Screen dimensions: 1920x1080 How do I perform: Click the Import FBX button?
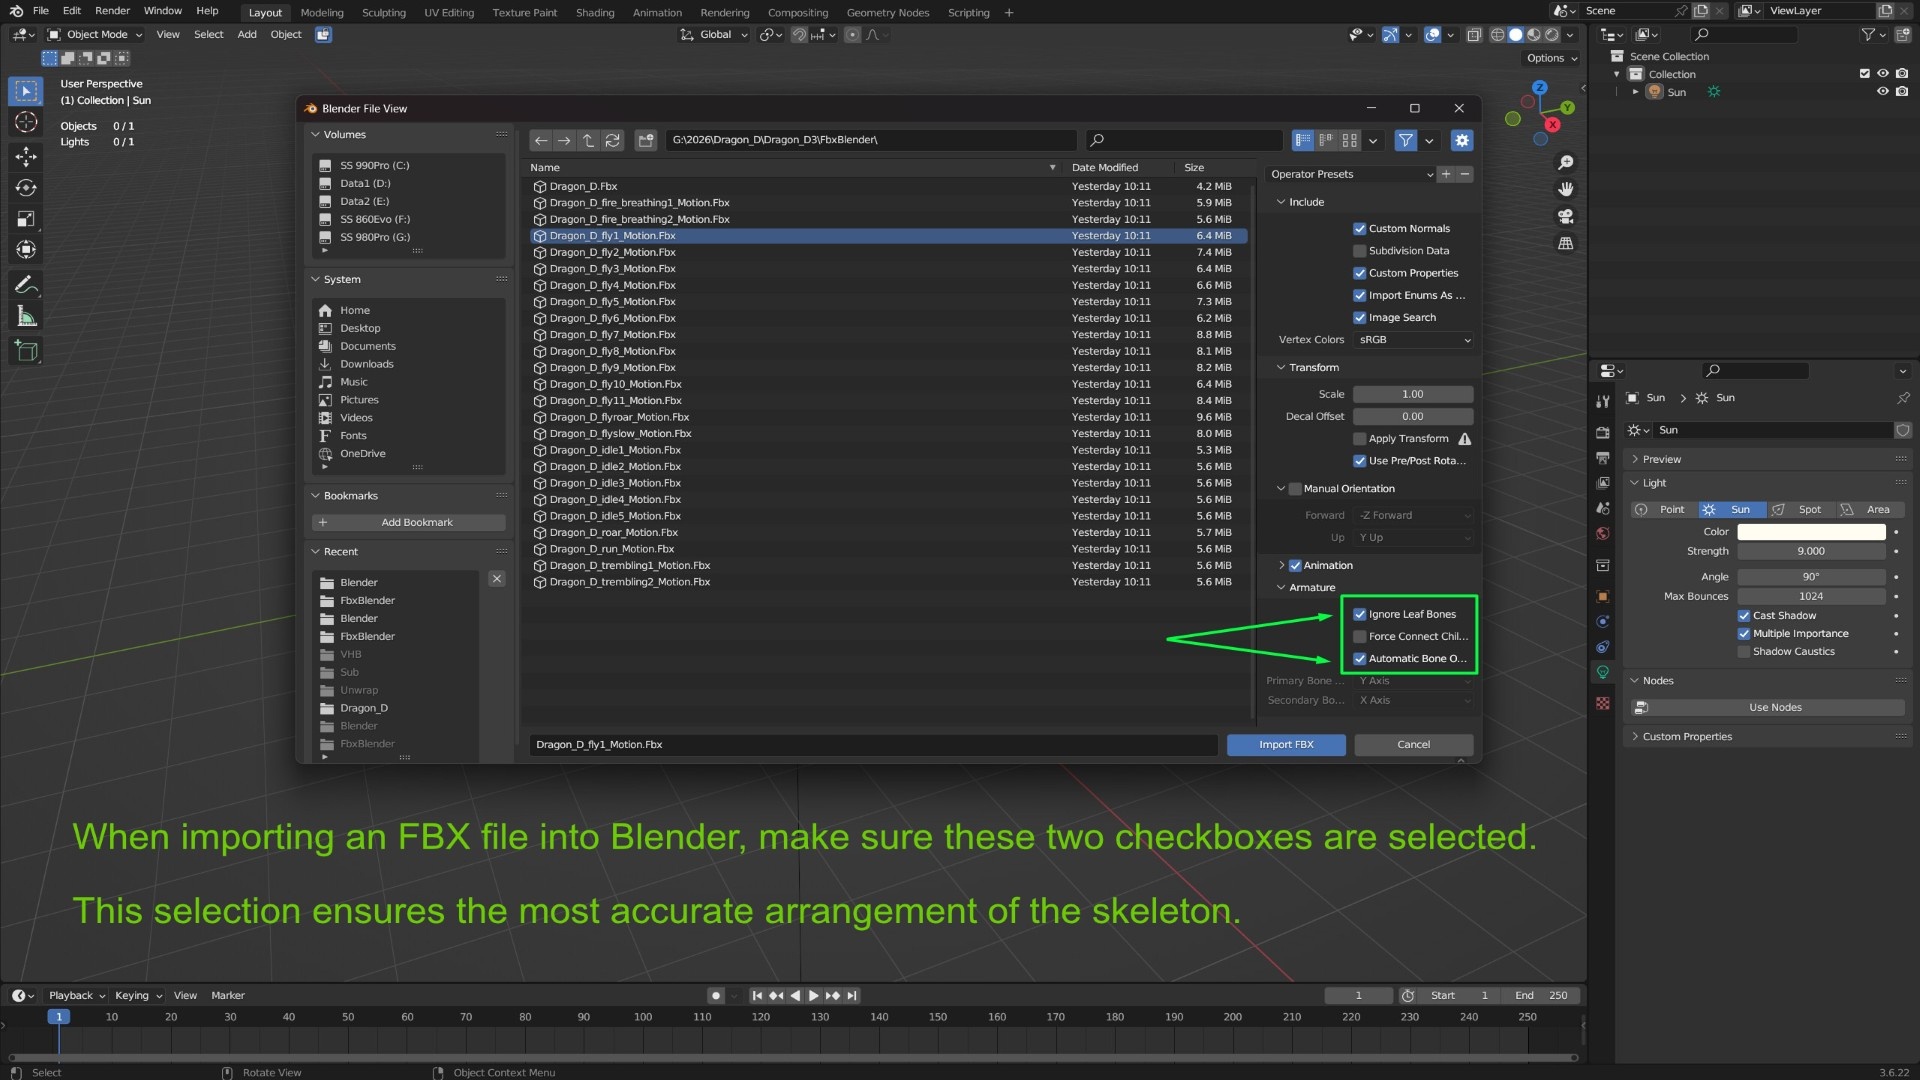click(1286, 745)
